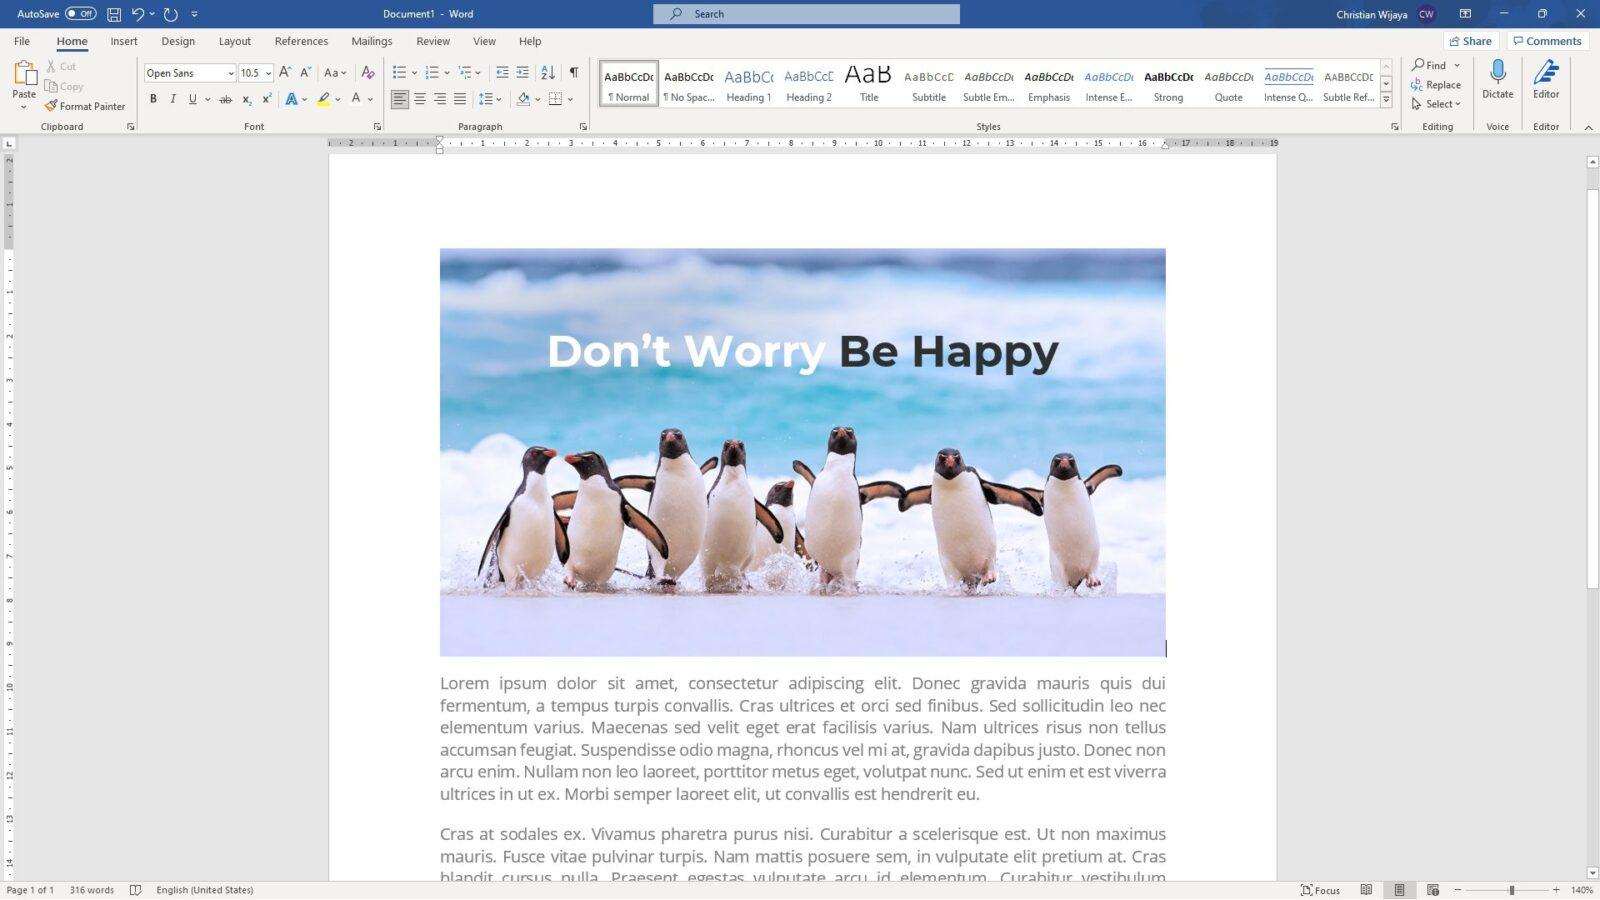Image resolution: width=1600 pixels, height=900 pixels.
Task: Open the References ribbon tab
Action: (x=301, y=41)
